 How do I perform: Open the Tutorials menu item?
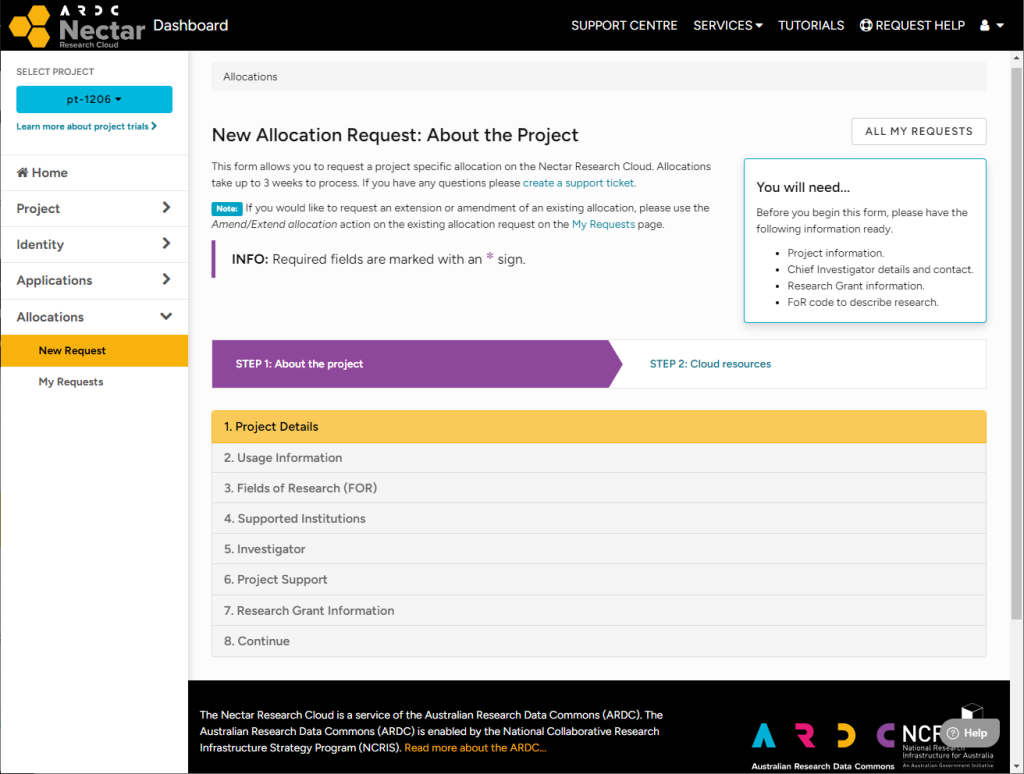click(x=810, y=25)
